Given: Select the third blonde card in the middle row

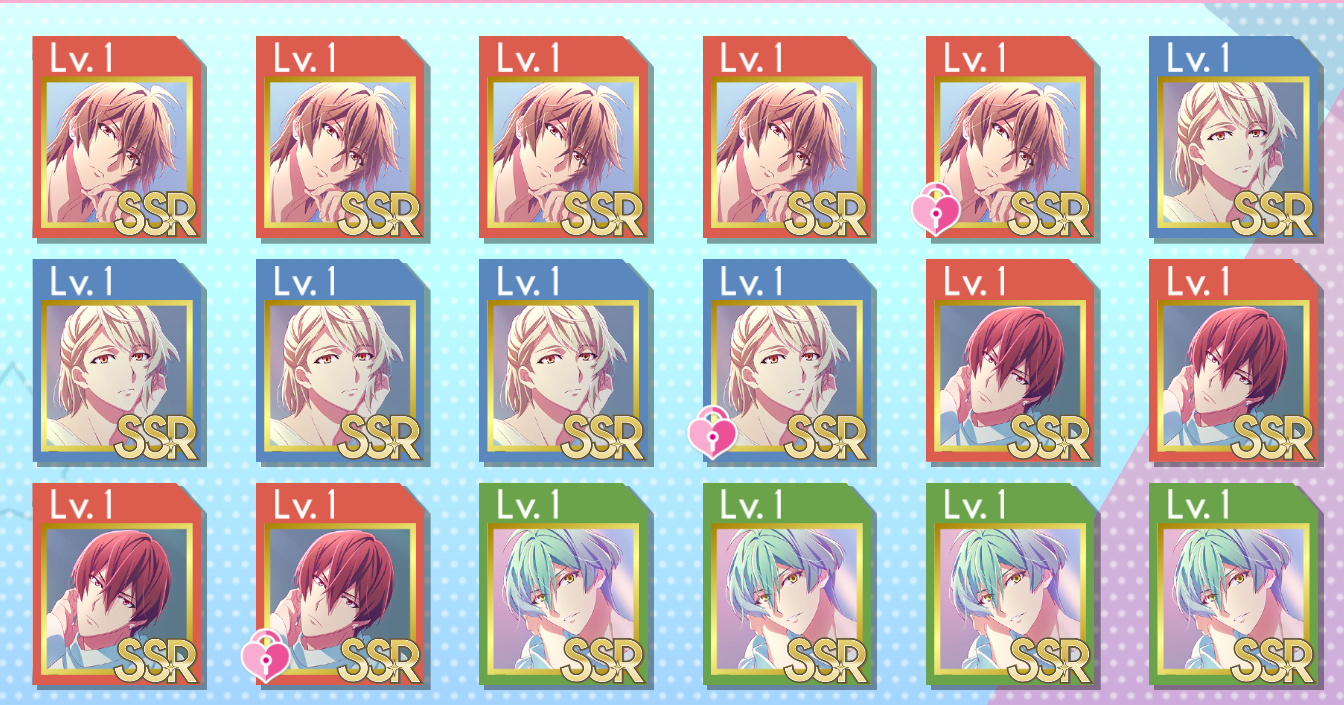Looking at the screenshot, I should (x=564, y=361).
